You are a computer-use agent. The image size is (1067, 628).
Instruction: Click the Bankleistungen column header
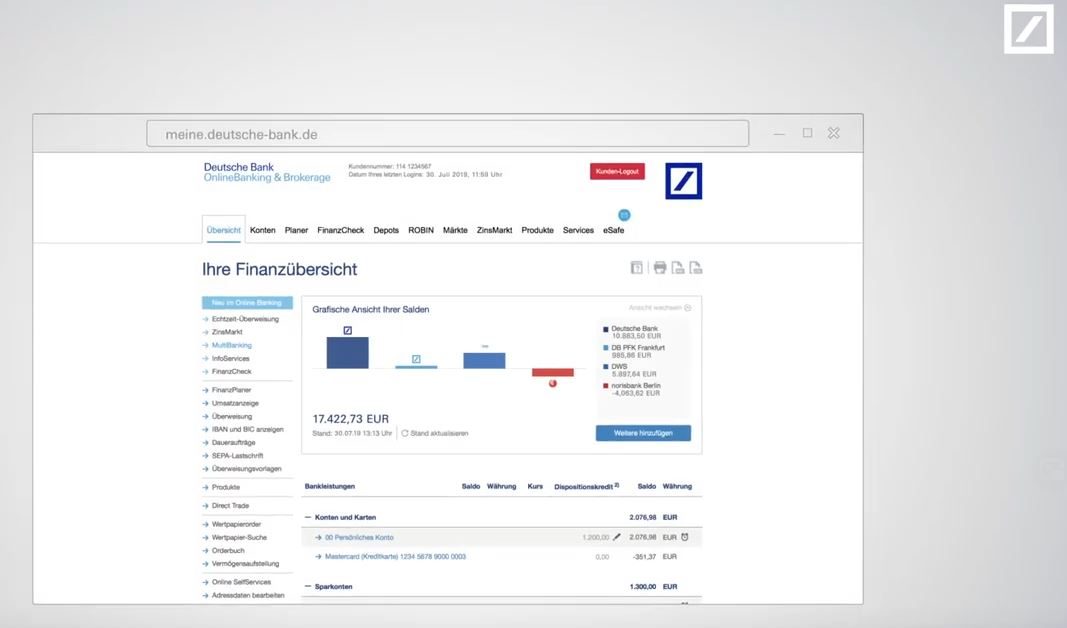330,486
